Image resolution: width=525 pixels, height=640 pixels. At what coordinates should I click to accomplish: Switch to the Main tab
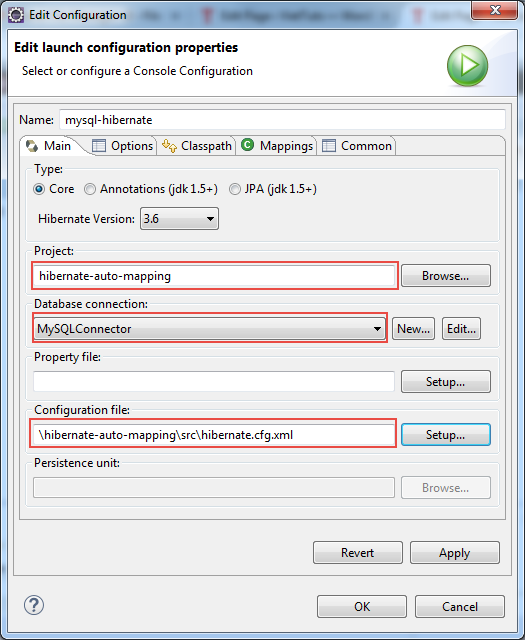pos(49,146)
